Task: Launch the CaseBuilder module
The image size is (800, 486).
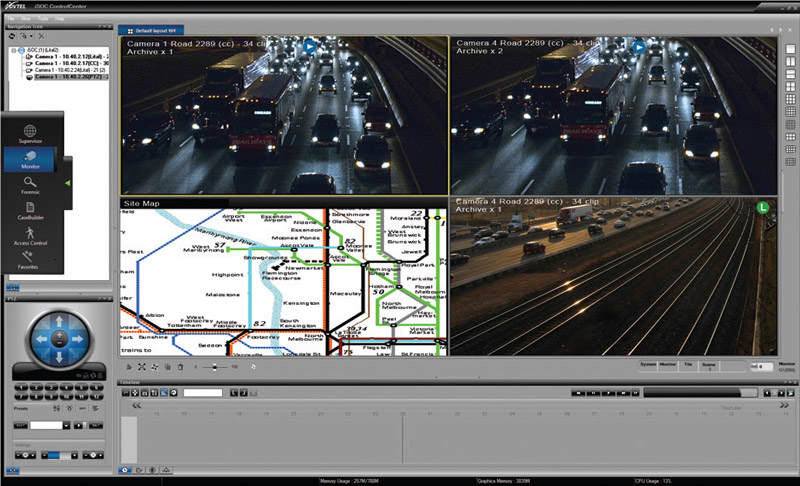Action: tap(30, 211)
